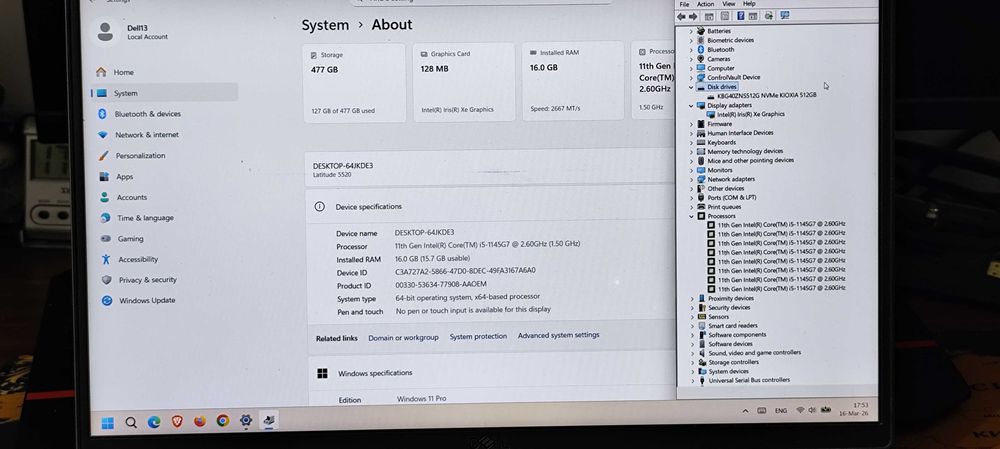Open Advanced system settings link
This screenshot has height=449, width=1000.
click(559, 335)
